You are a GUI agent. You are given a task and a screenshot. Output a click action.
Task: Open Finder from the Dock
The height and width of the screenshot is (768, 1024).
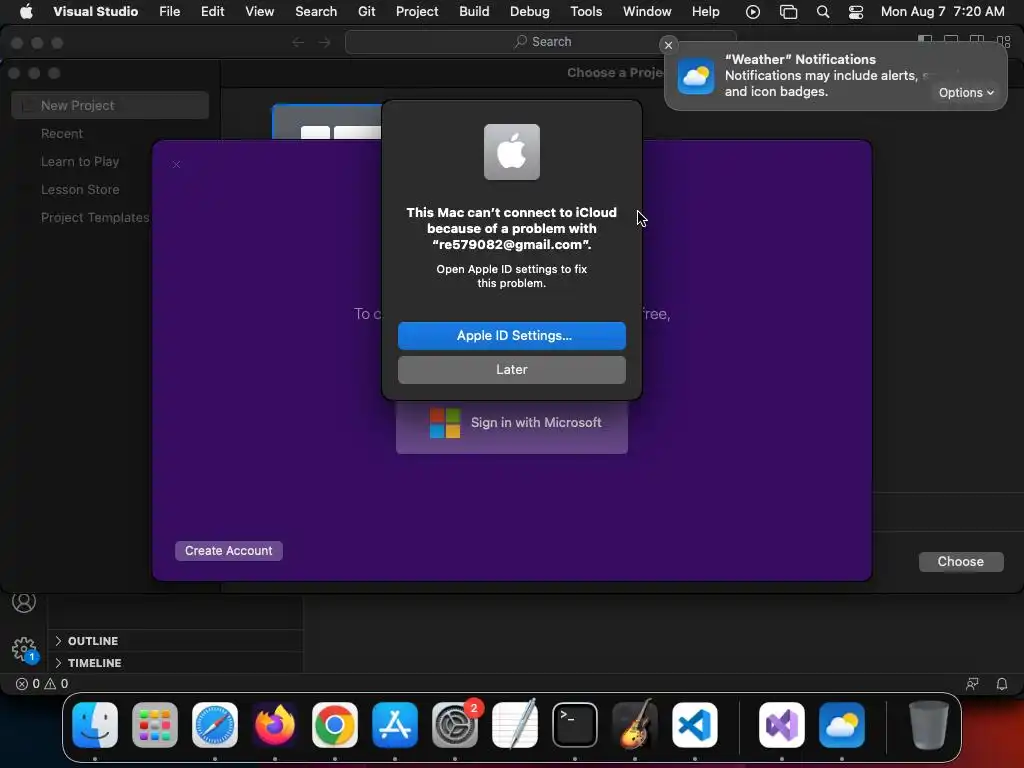click(95, 725)
